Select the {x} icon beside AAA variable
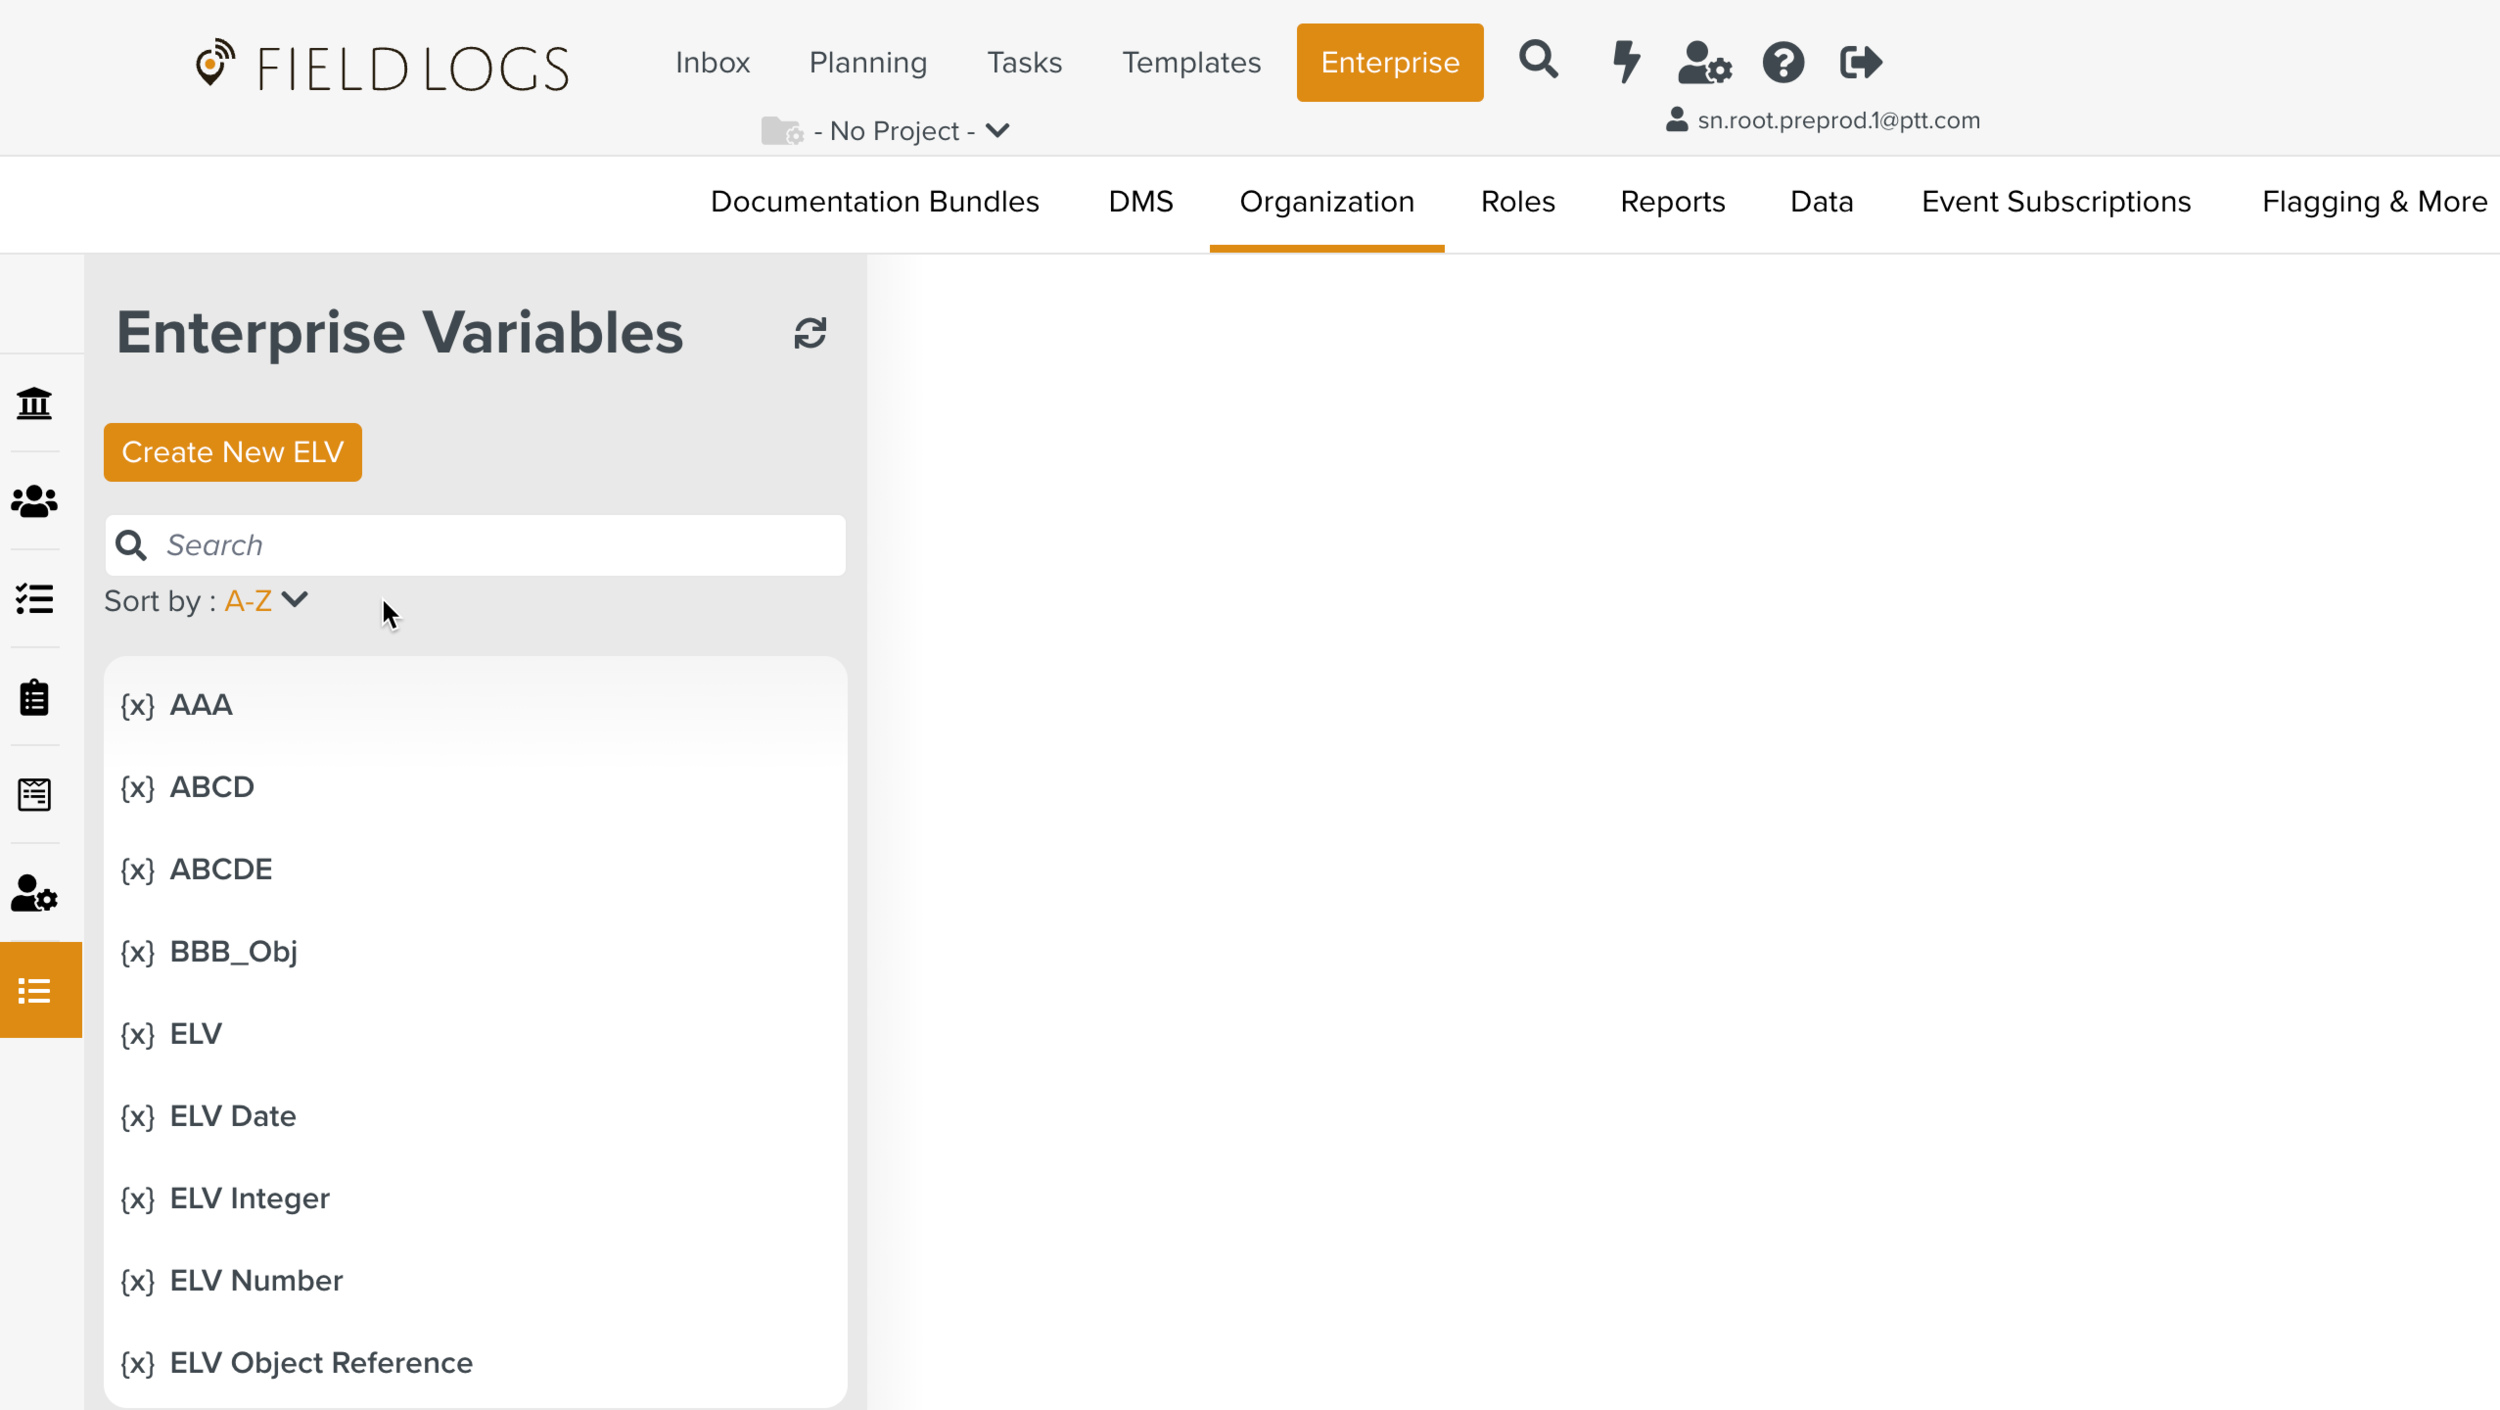 [137, 704]
